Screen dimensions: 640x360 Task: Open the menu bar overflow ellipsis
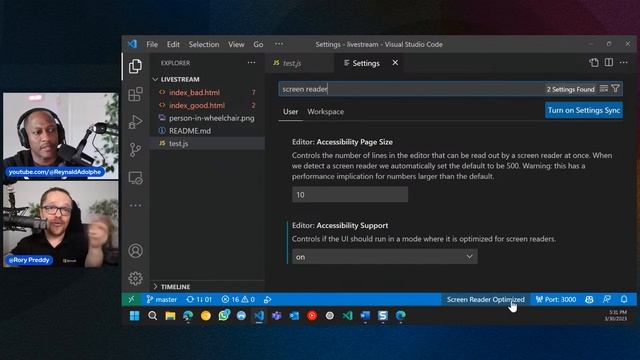point(279,44)
